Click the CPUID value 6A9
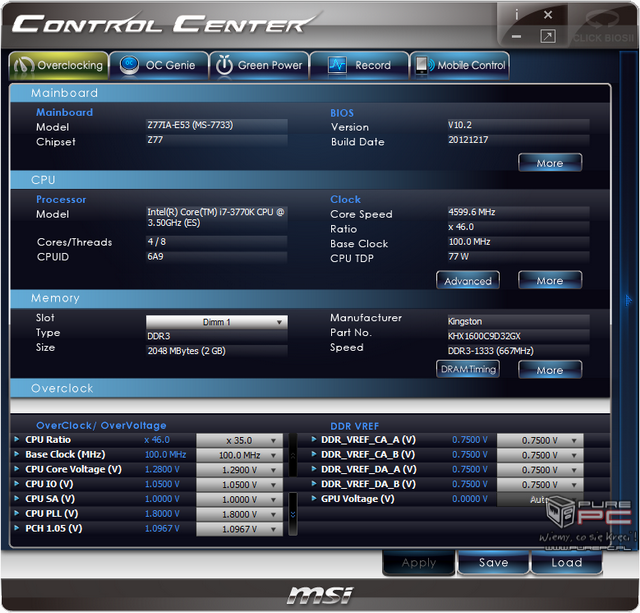 (217, 257)
